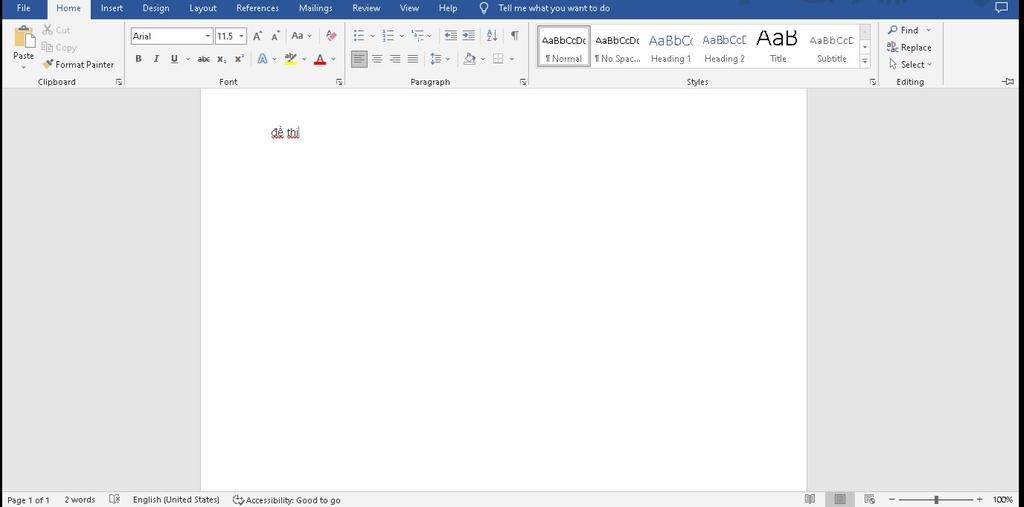The width and height of the screenshot is (1024, 507).
Task: Apply Text Effects glowing A icon
Action: point(263,59)
